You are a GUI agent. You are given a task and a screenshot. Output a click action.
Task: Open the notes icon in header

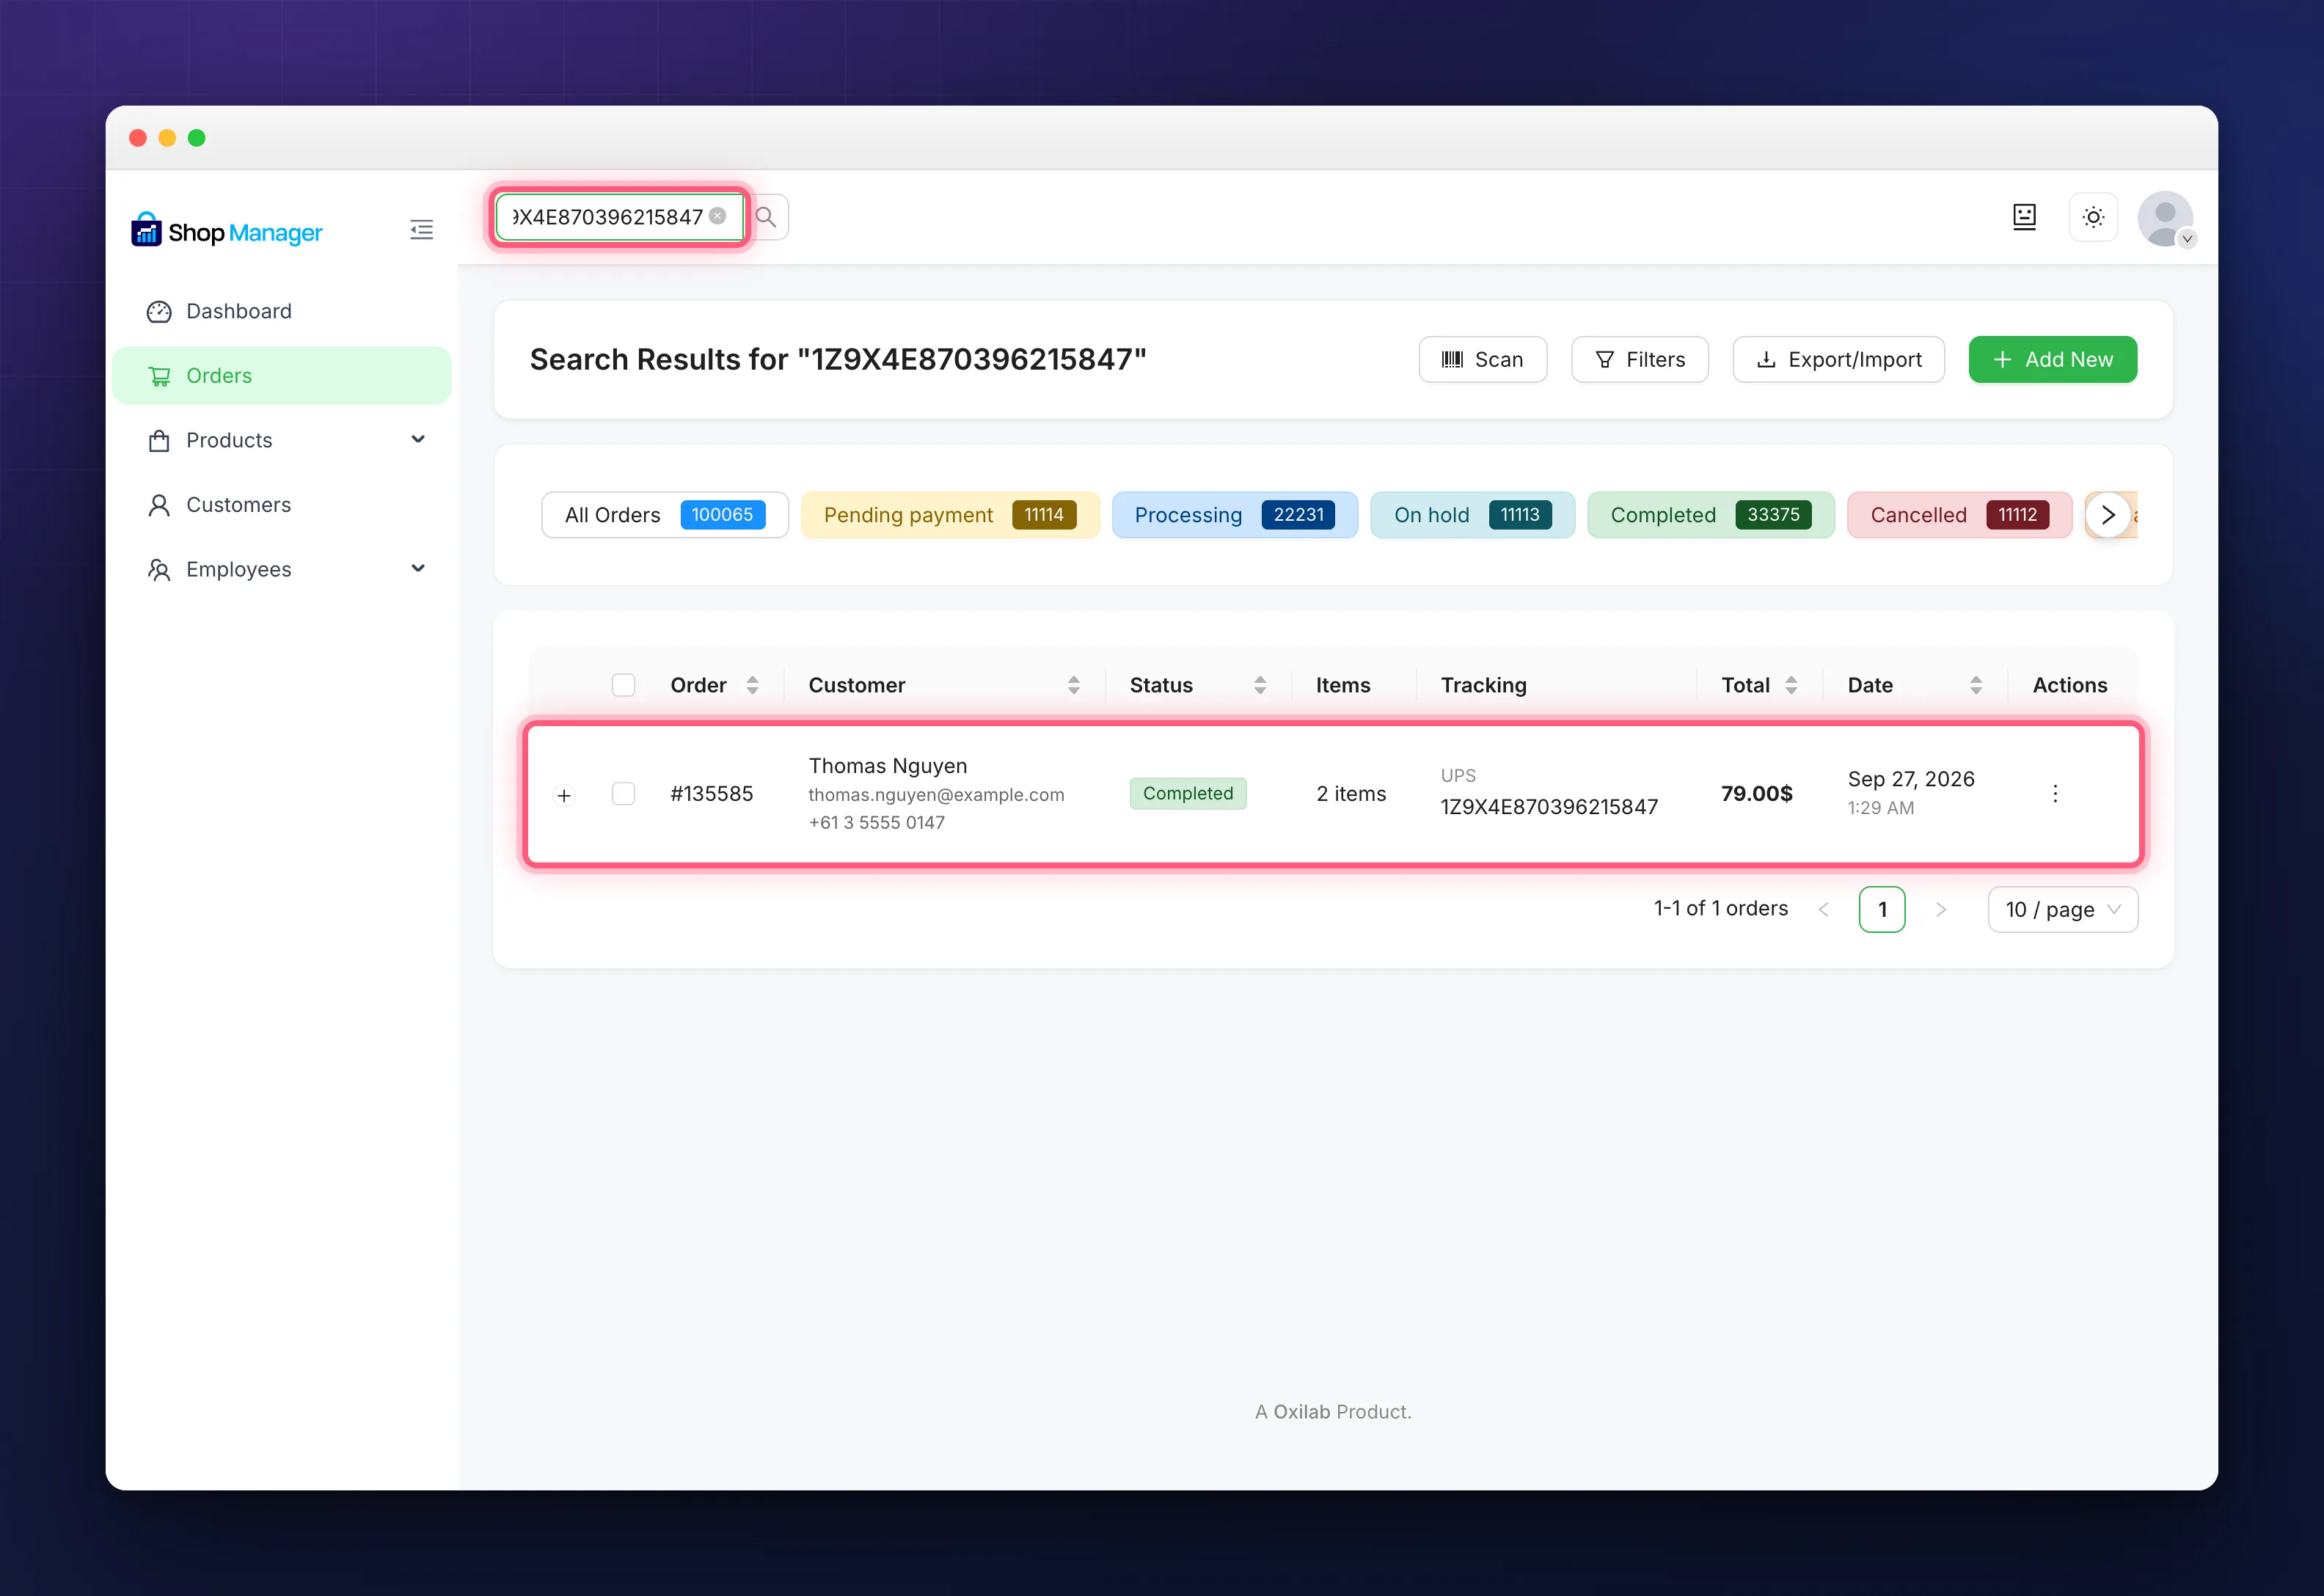(x=2024, y=217)
